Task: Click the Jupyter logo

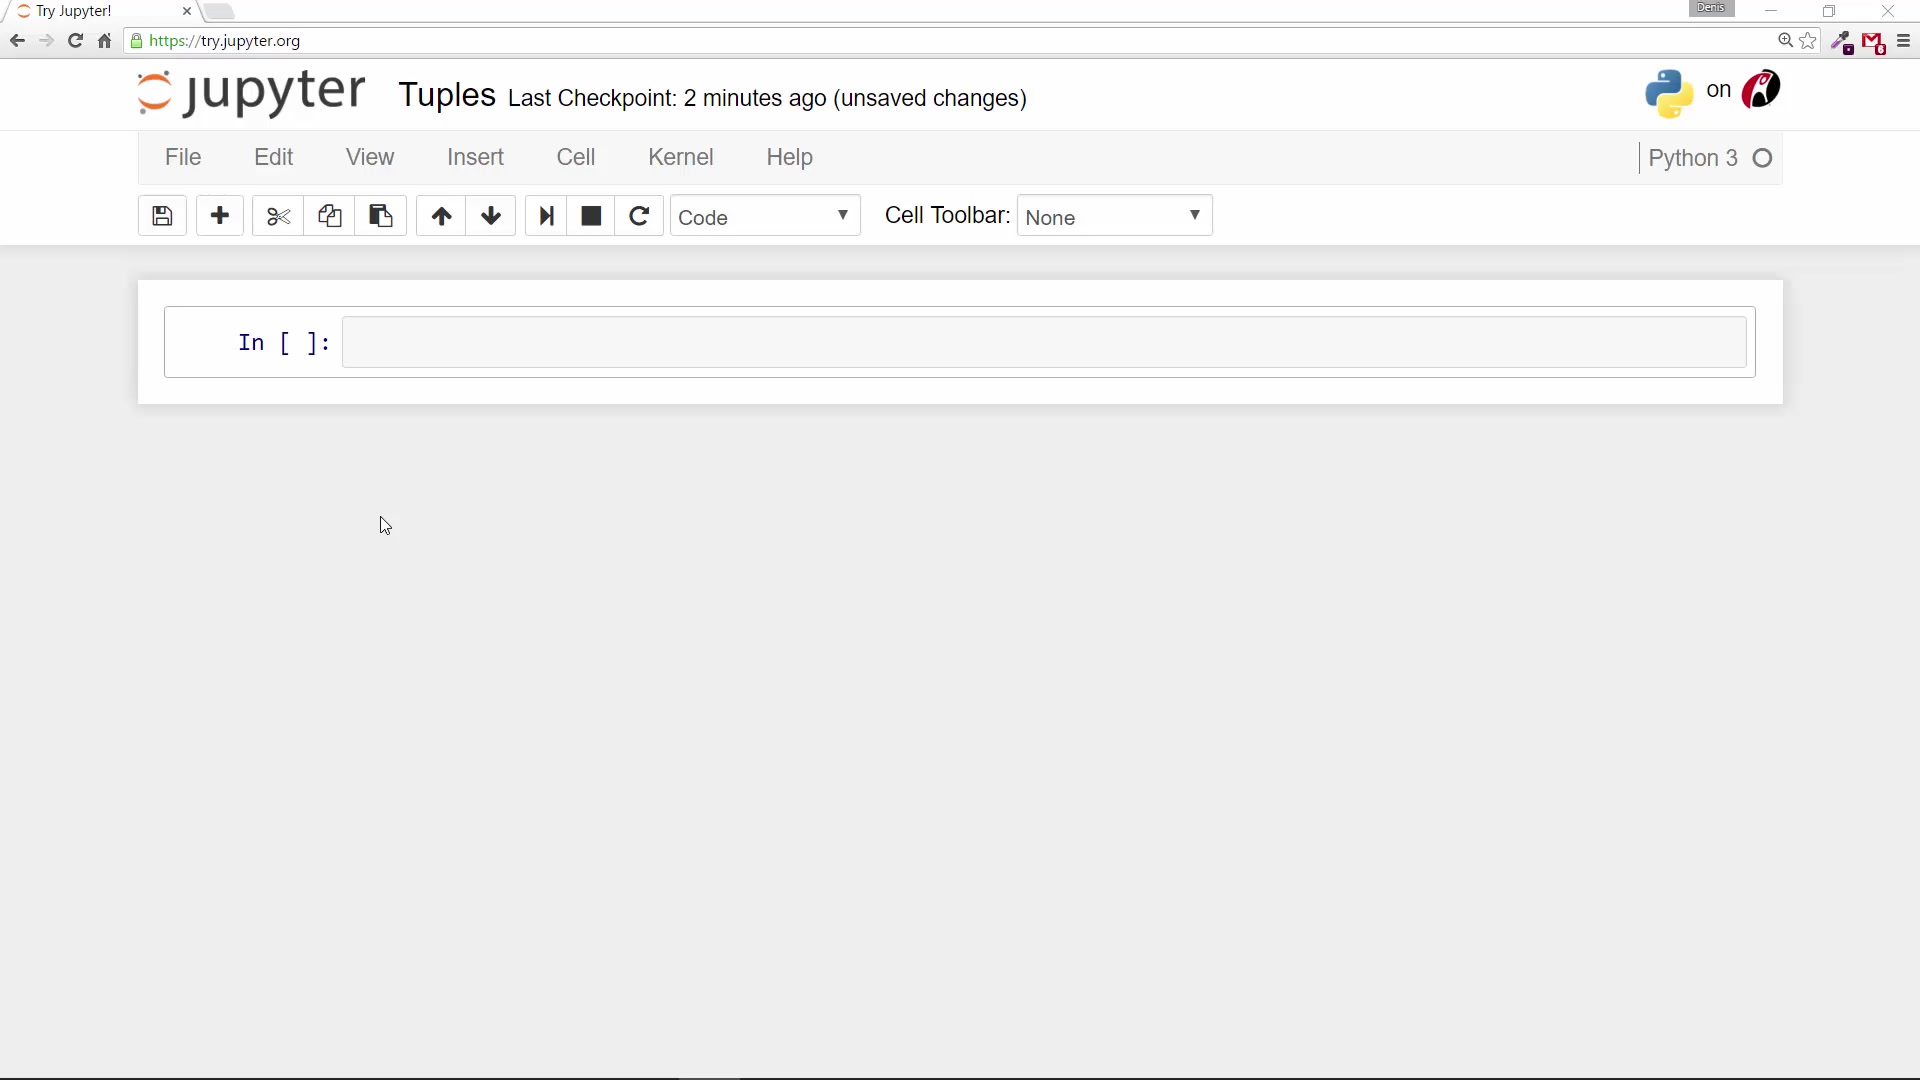Action: [x=252, y=92]
